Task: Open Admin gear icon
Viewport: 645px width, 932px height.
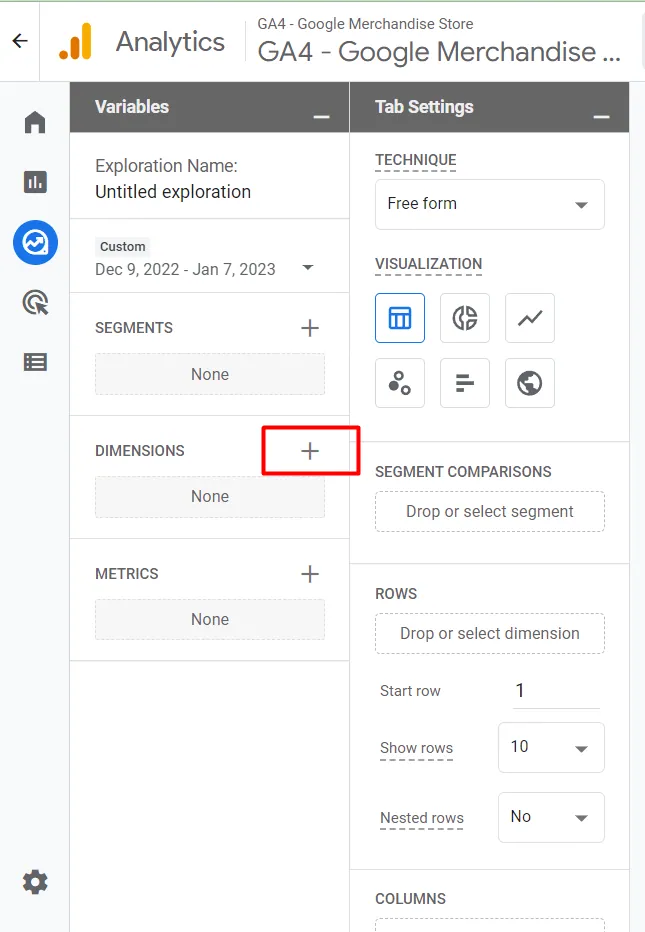Action: [35, 882]
